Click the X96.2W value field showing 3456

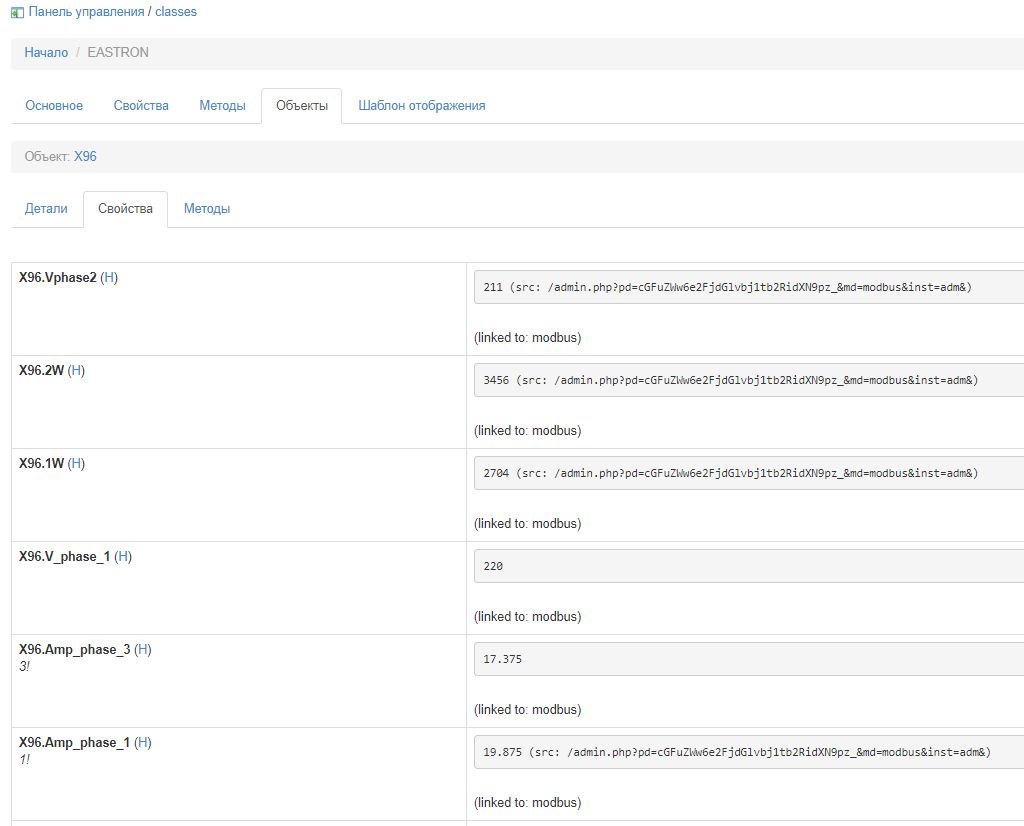[748, 380]
